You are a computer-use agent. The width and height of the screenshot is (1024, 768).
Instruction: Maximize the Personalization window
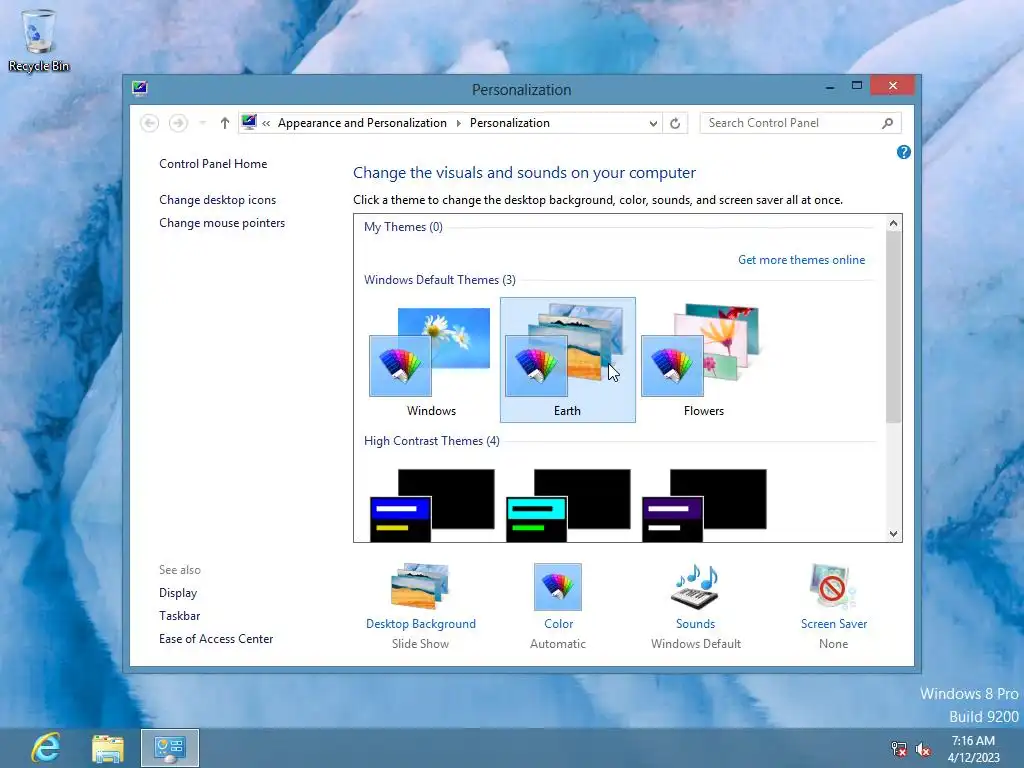click(x=857, y=86)
